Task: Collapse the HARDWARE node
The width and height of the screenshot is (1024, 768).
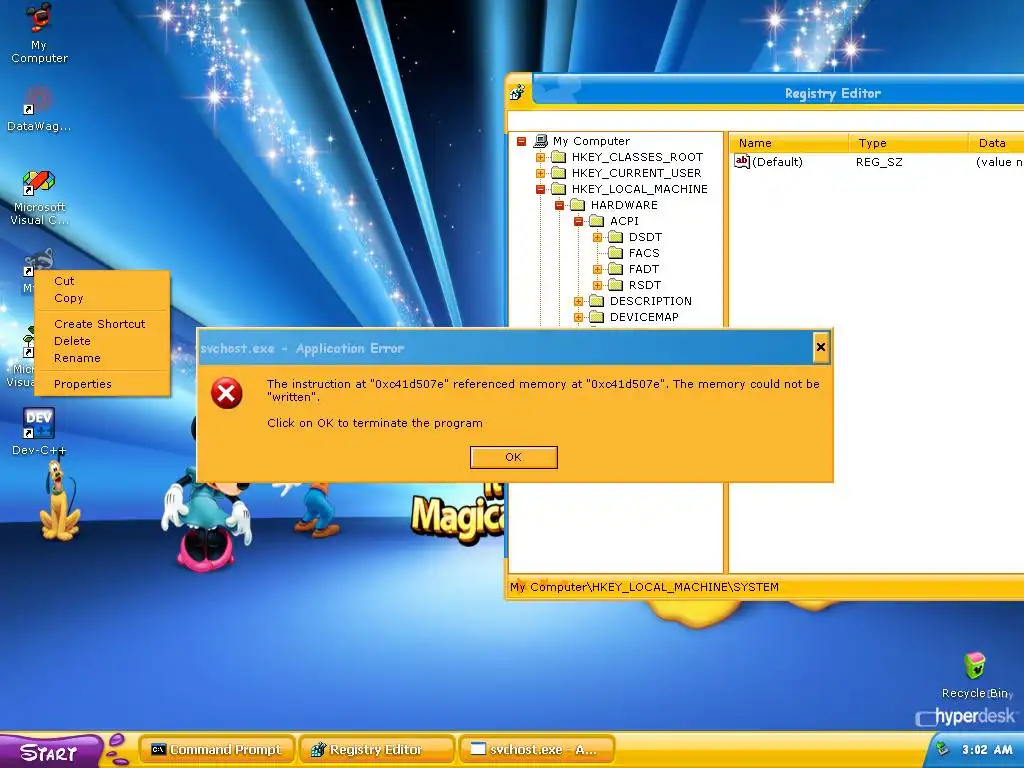Action: pyautogui.click(x=559, y=205)
